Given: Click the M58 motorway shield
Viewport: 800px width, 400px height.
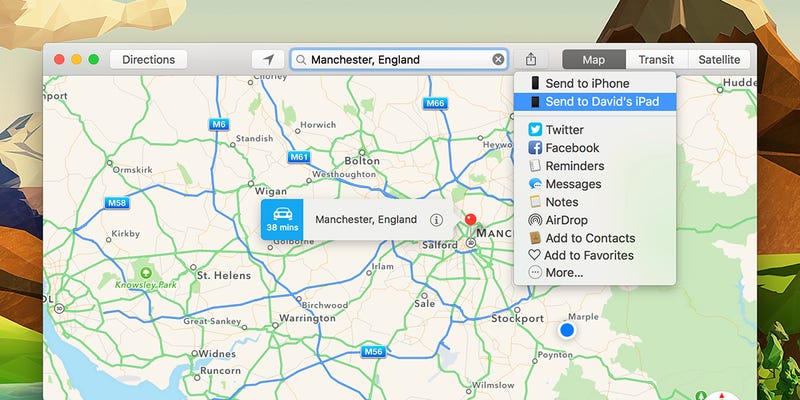Looking at the screenshot, I should coord(117,203).
